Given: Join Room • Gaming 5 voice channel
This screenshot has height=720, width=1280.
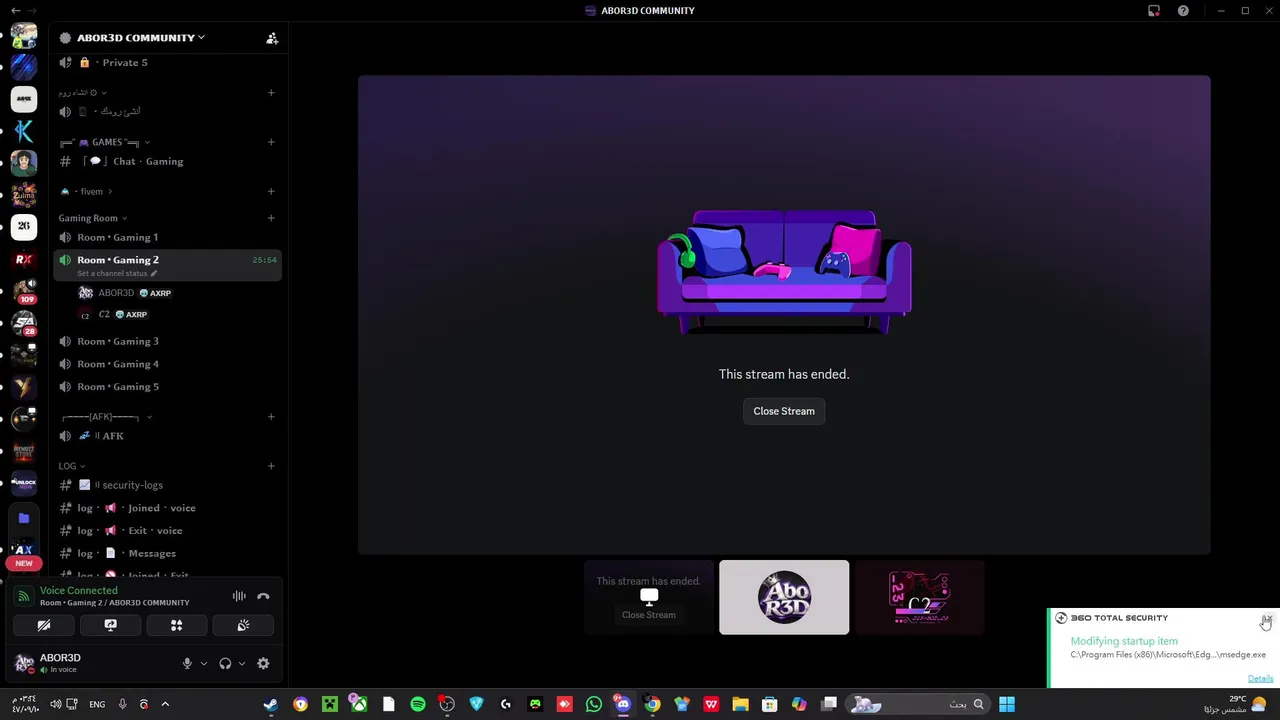Looking at the screenshot, I should (x=168, y=387).
